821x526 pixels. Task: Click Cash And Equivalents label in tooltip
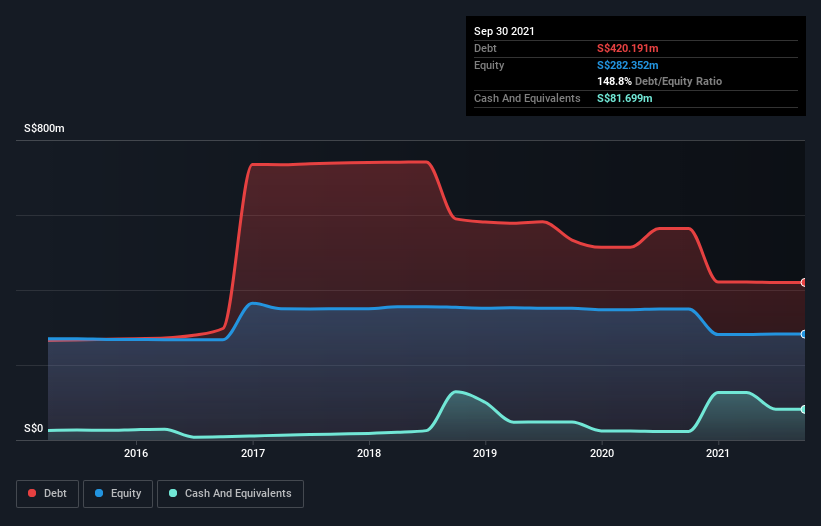[527, 98]
